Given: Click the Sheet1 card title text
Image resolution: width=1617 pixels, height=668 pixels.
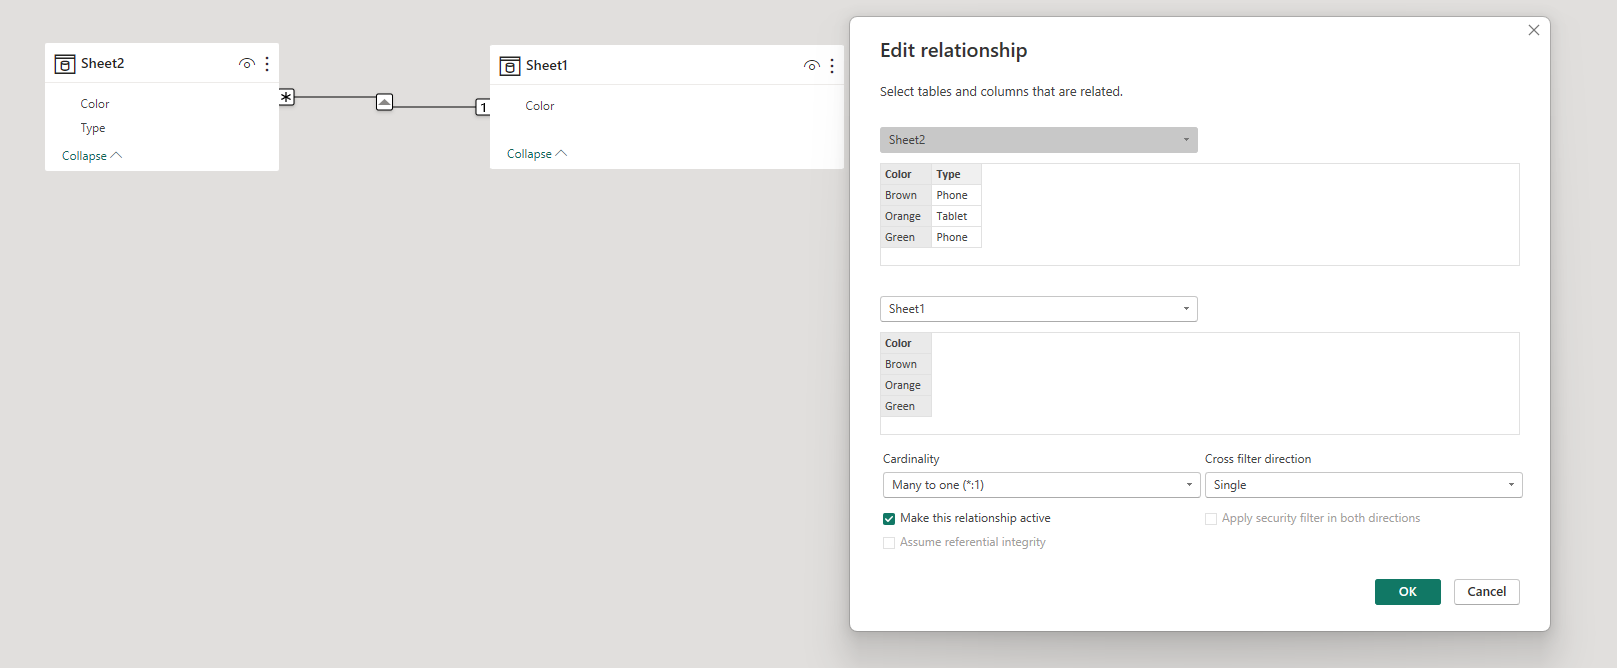Looking at the screenshot, I should (547, 66).
